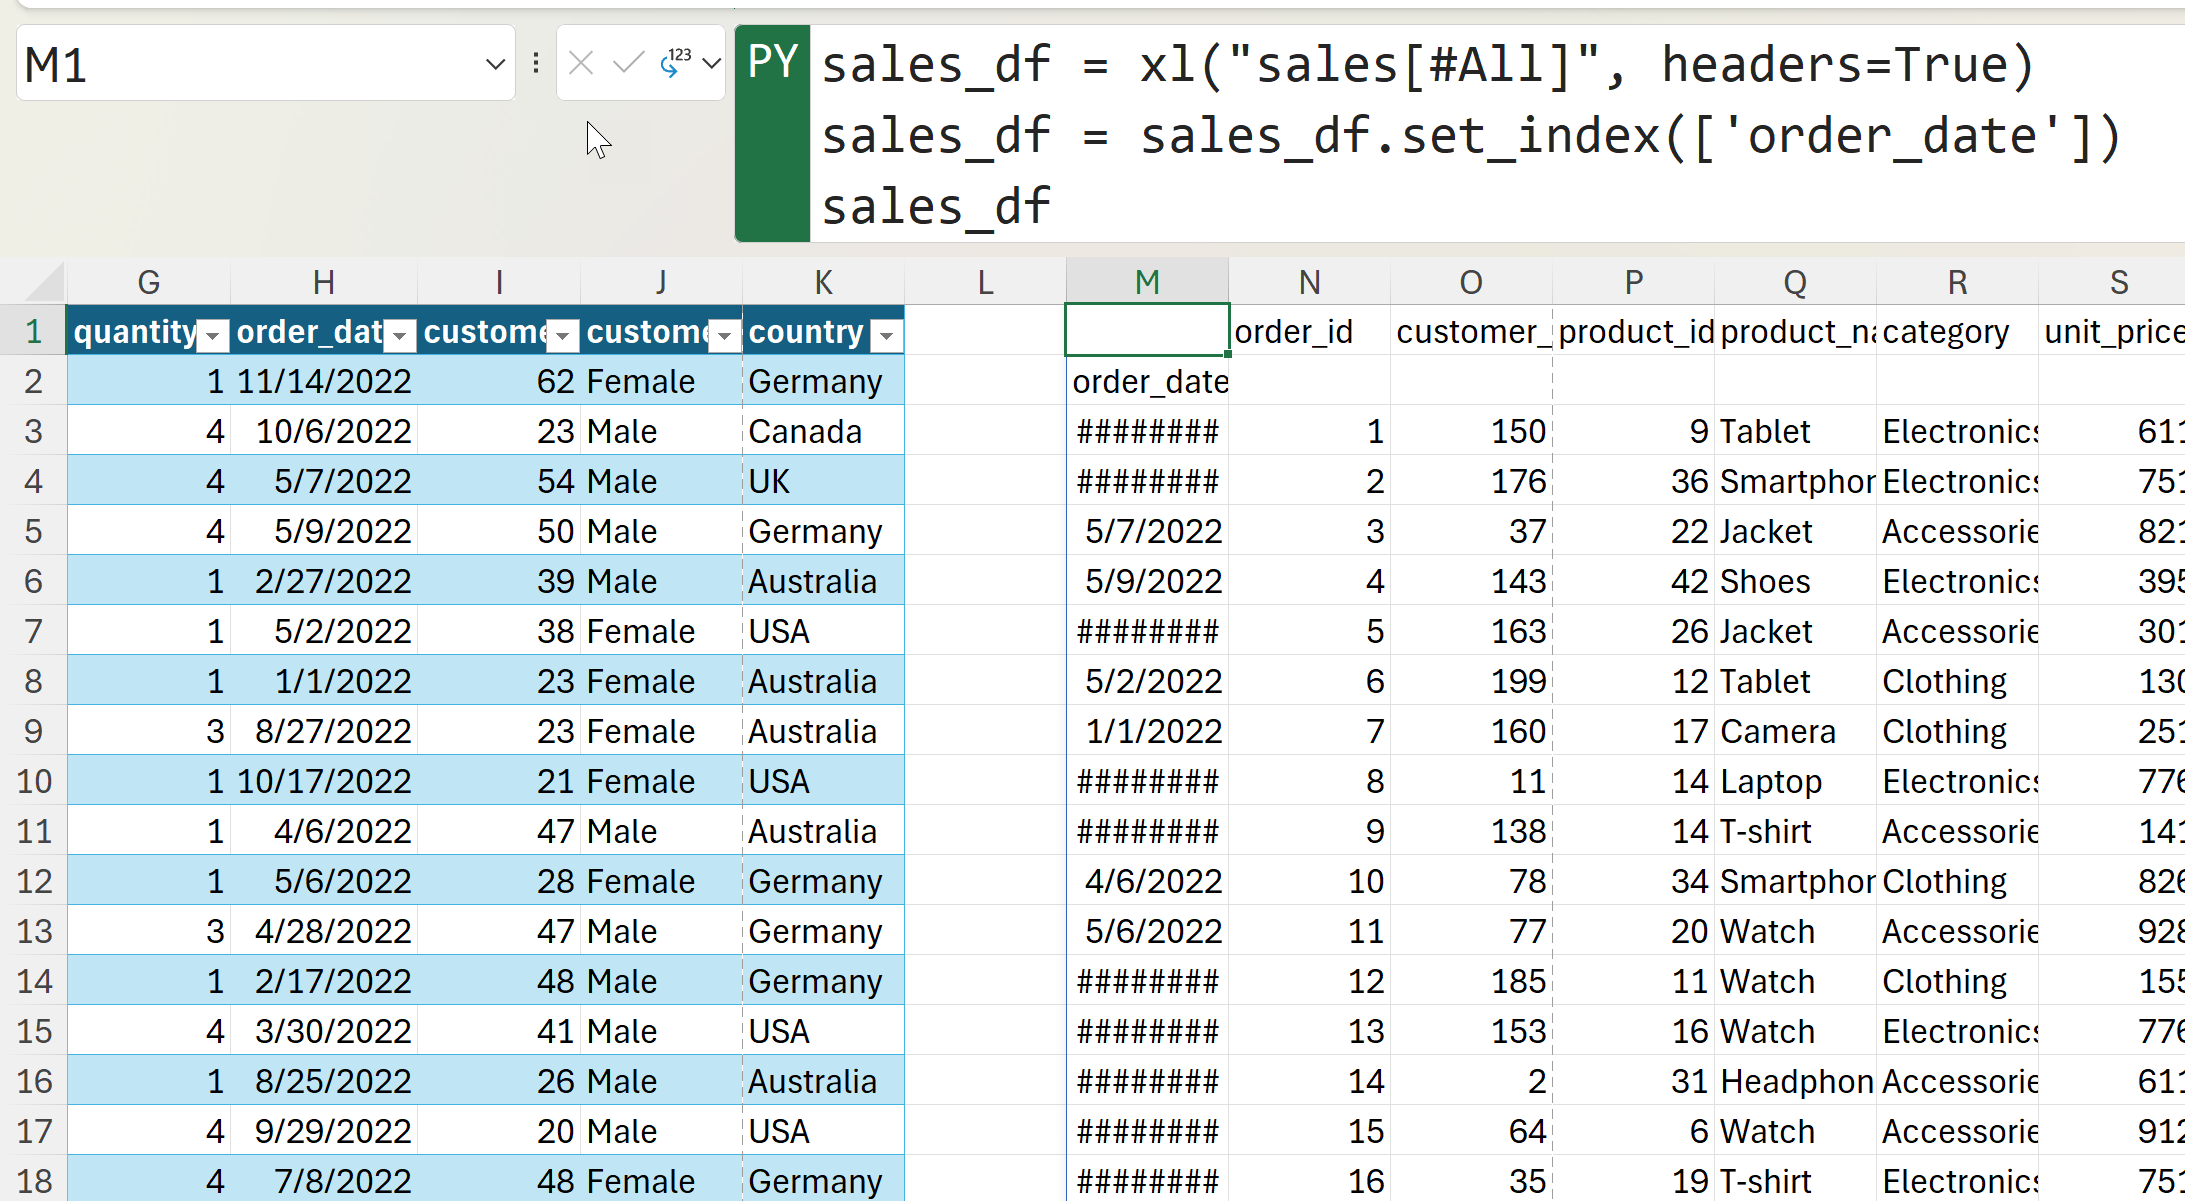
Task: Click the PY Python mode indicator
Action: [772, 64]
